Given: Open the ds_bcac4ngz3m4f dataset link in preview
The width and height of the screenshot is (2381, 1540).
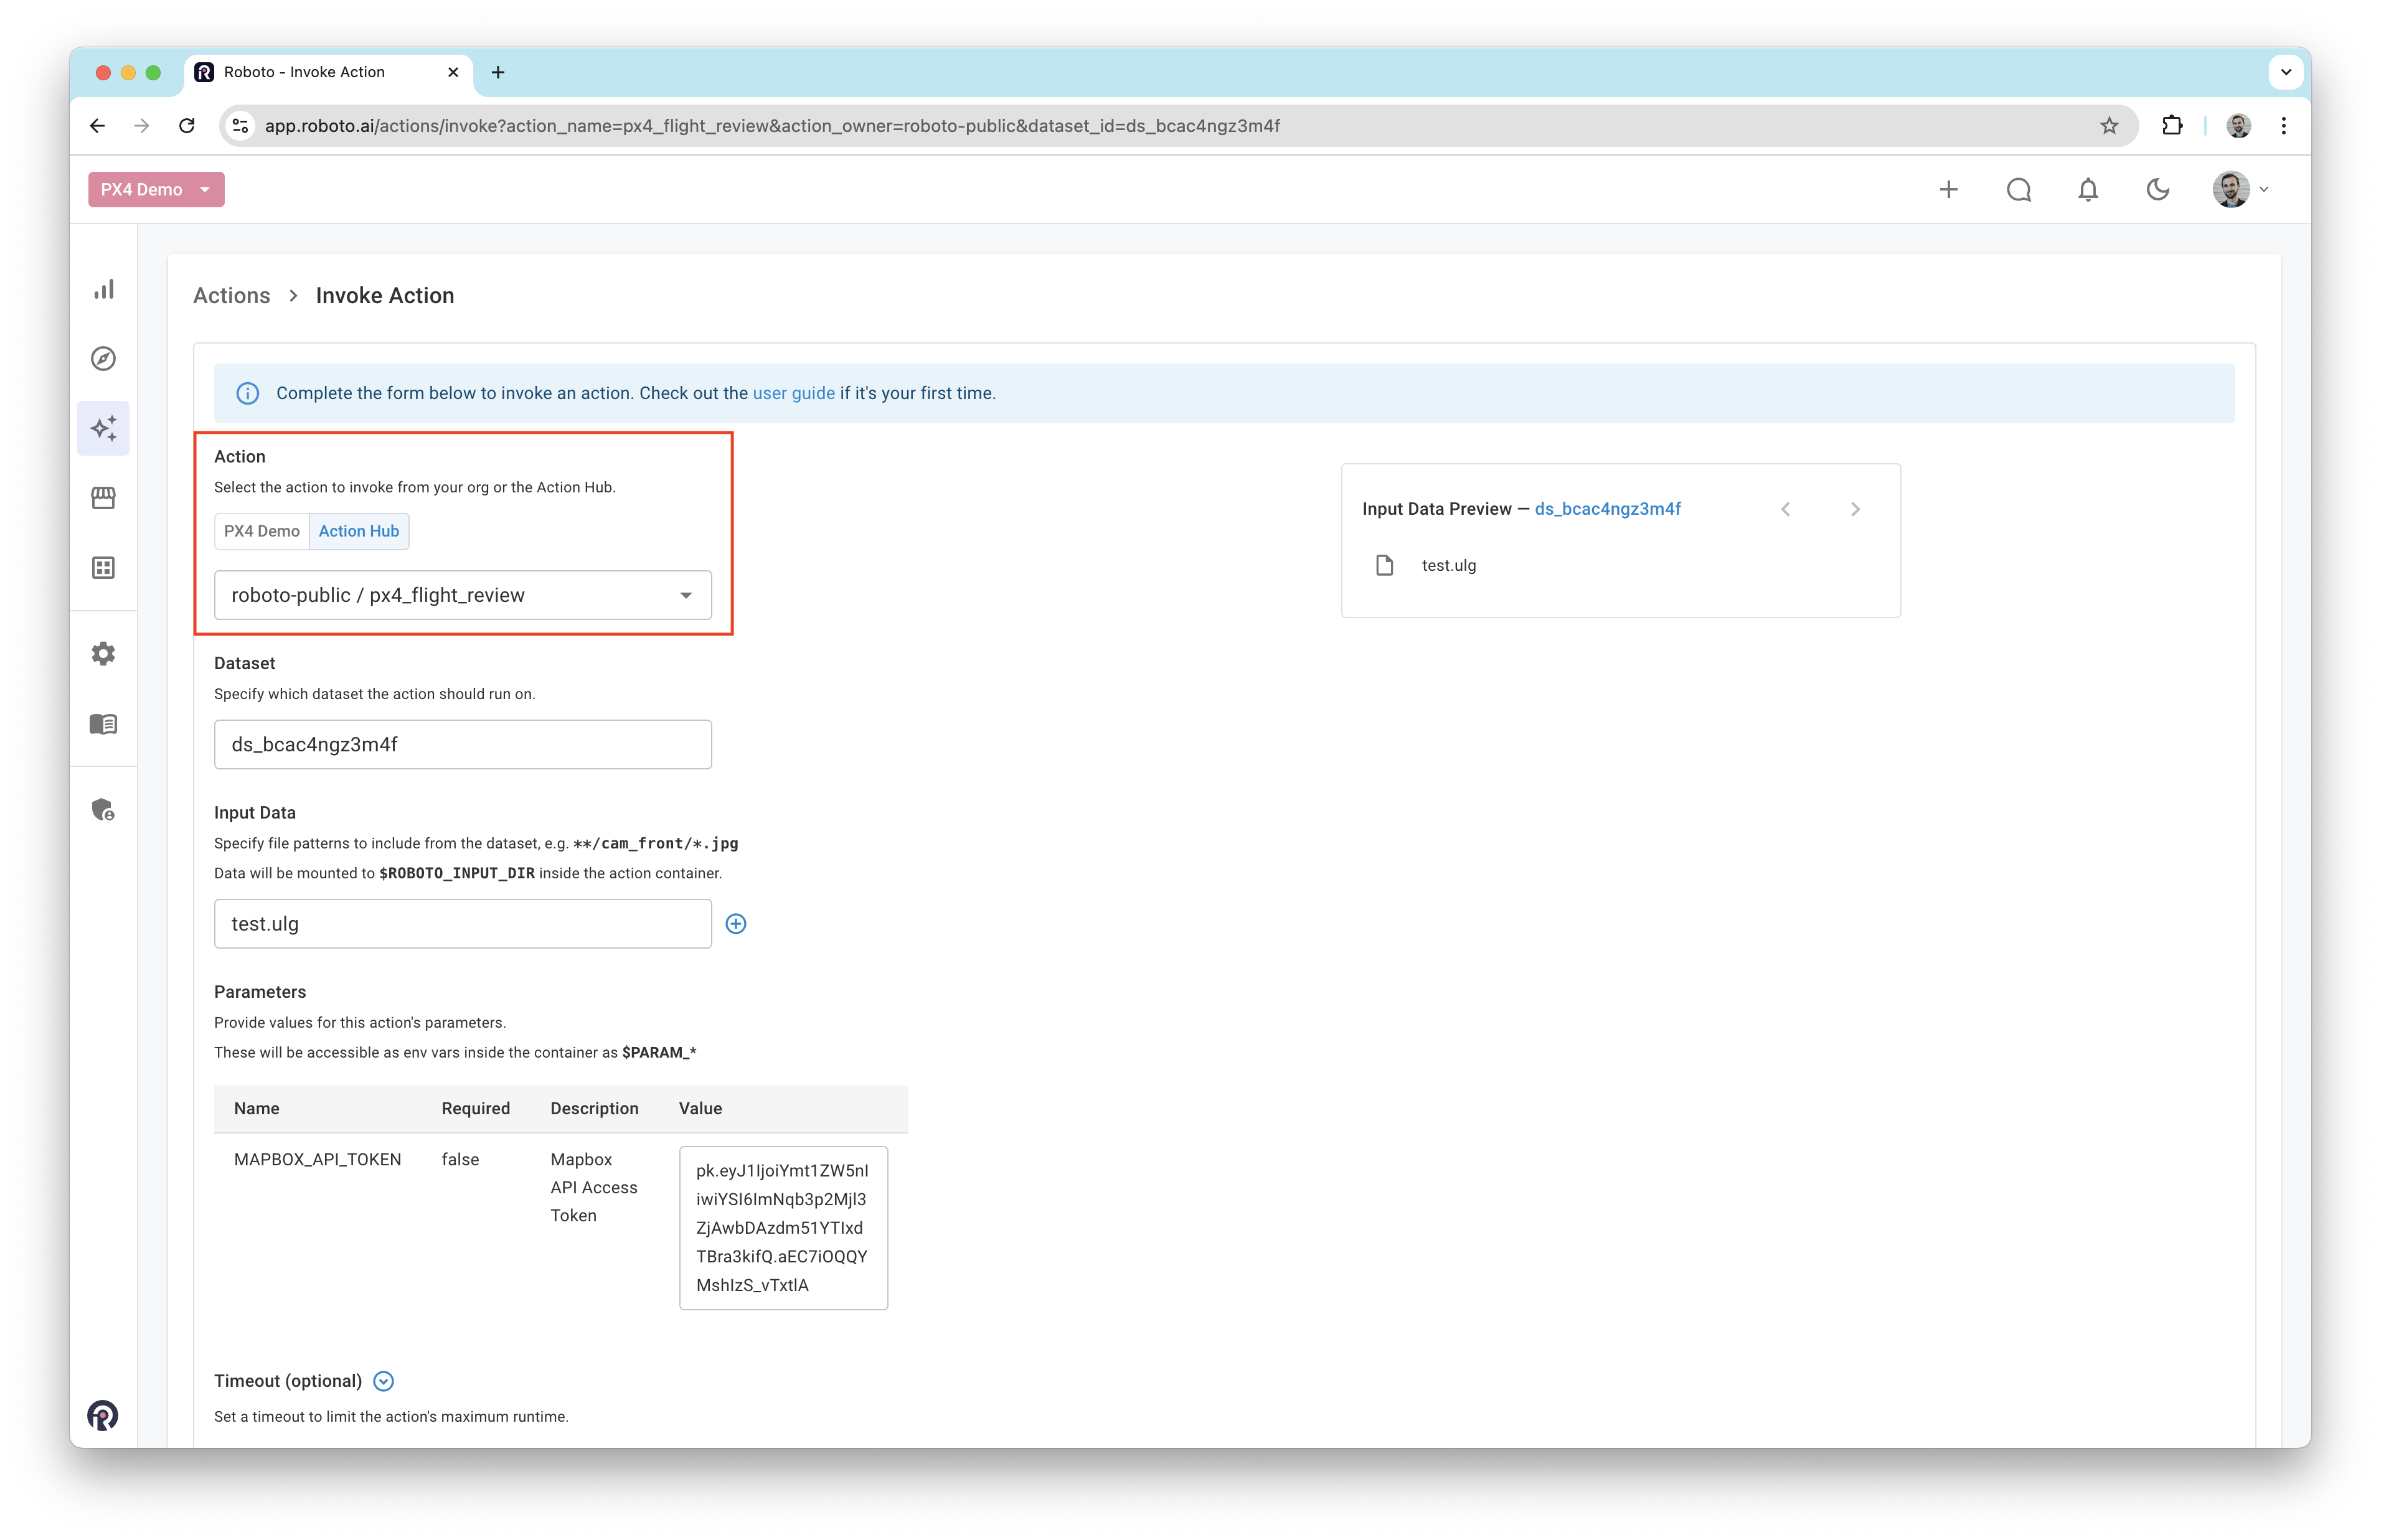Looking at the screenshot, I should point(1607,509).
